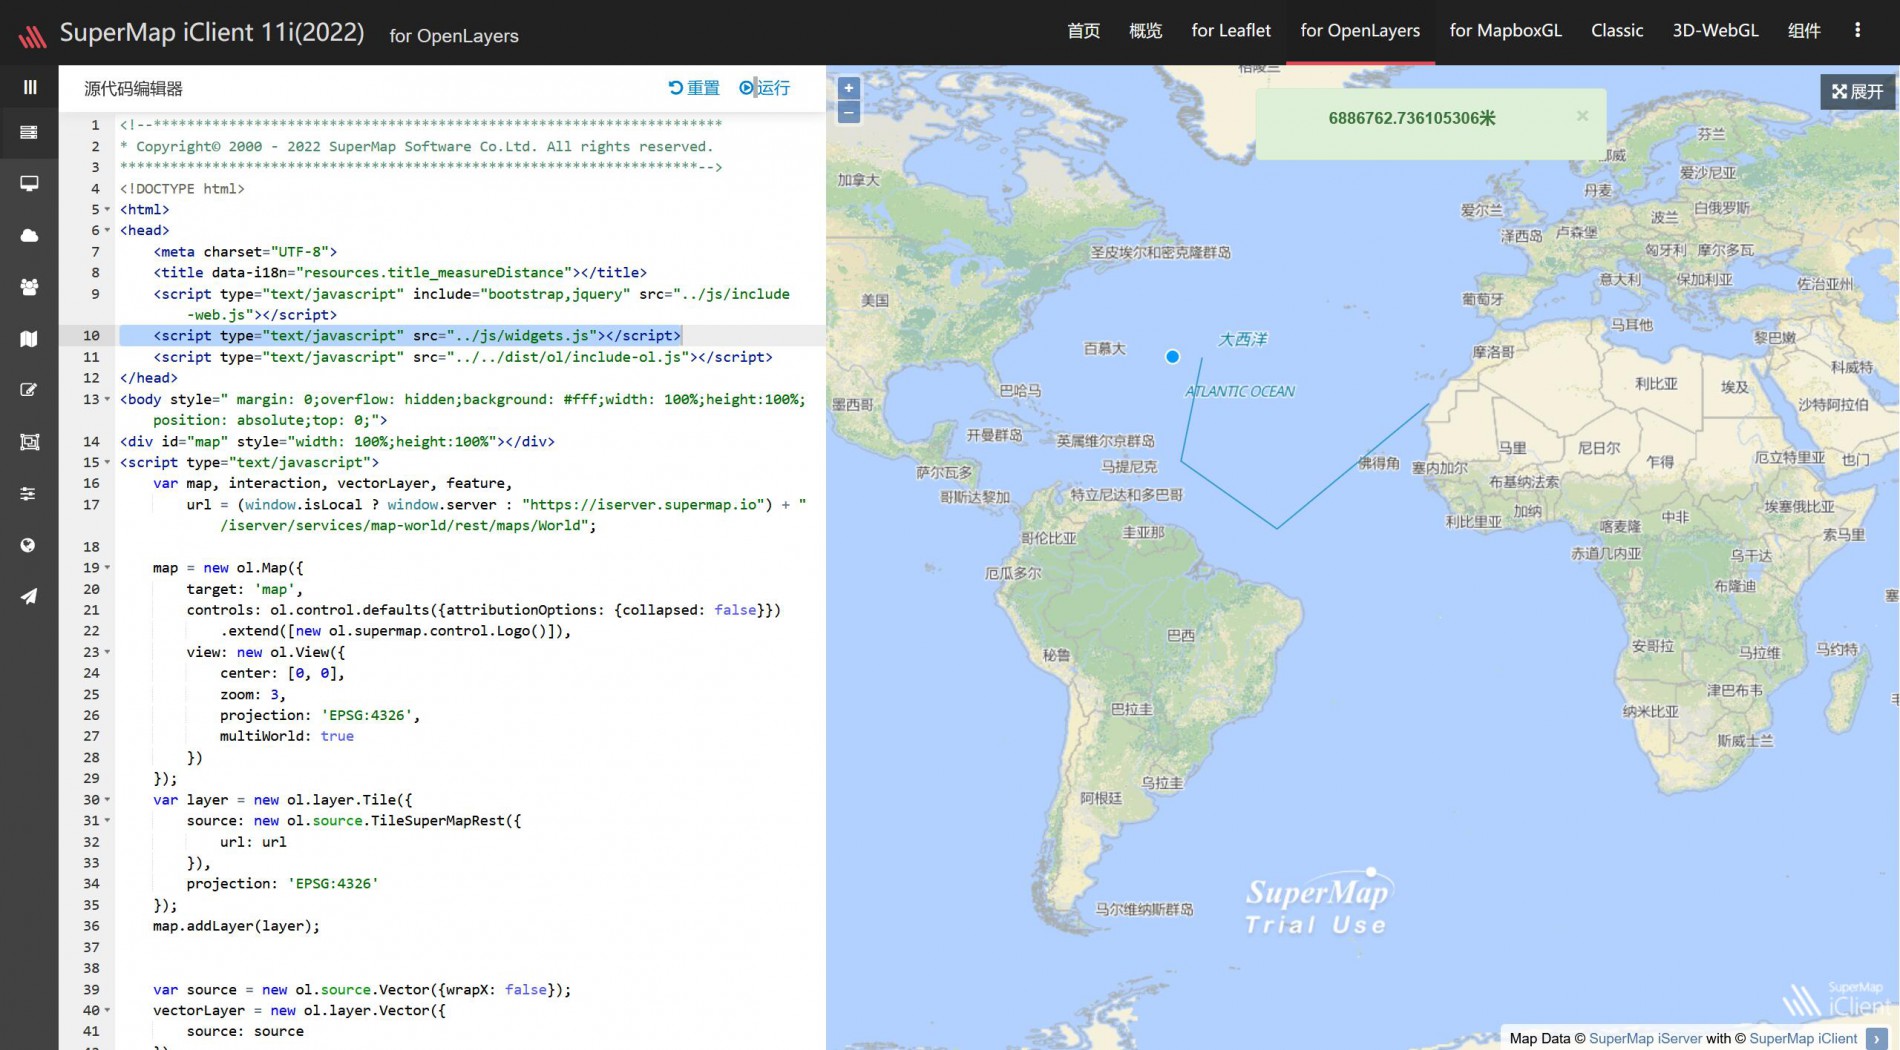Image resolution: width=1900 pixels, height=1050 pixels.
Task: Close the distance measurement result popup
Action: point(1582,116)
